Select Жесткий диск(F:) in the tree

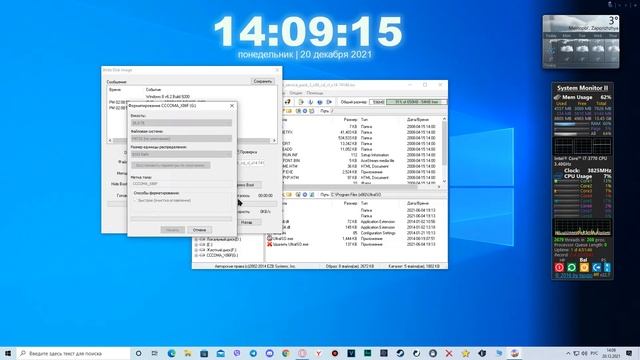[x=221, y=250]
